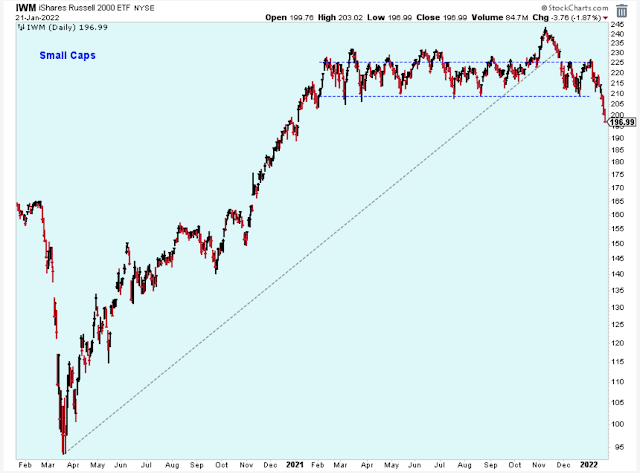Click the IWM (Daily) 196.99 legend
This screenshot has width=640, height=473.
tap(67, 27)
